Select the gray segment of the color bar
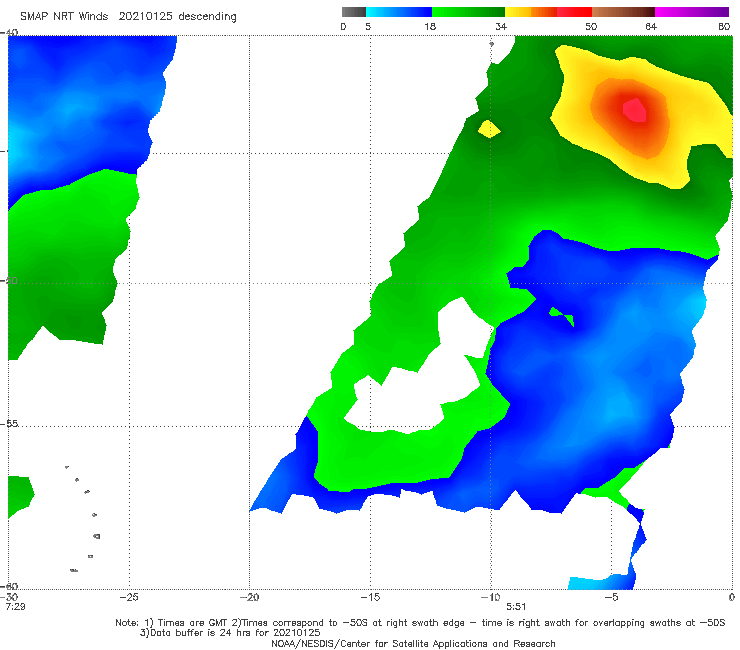 tap(354, 12)
